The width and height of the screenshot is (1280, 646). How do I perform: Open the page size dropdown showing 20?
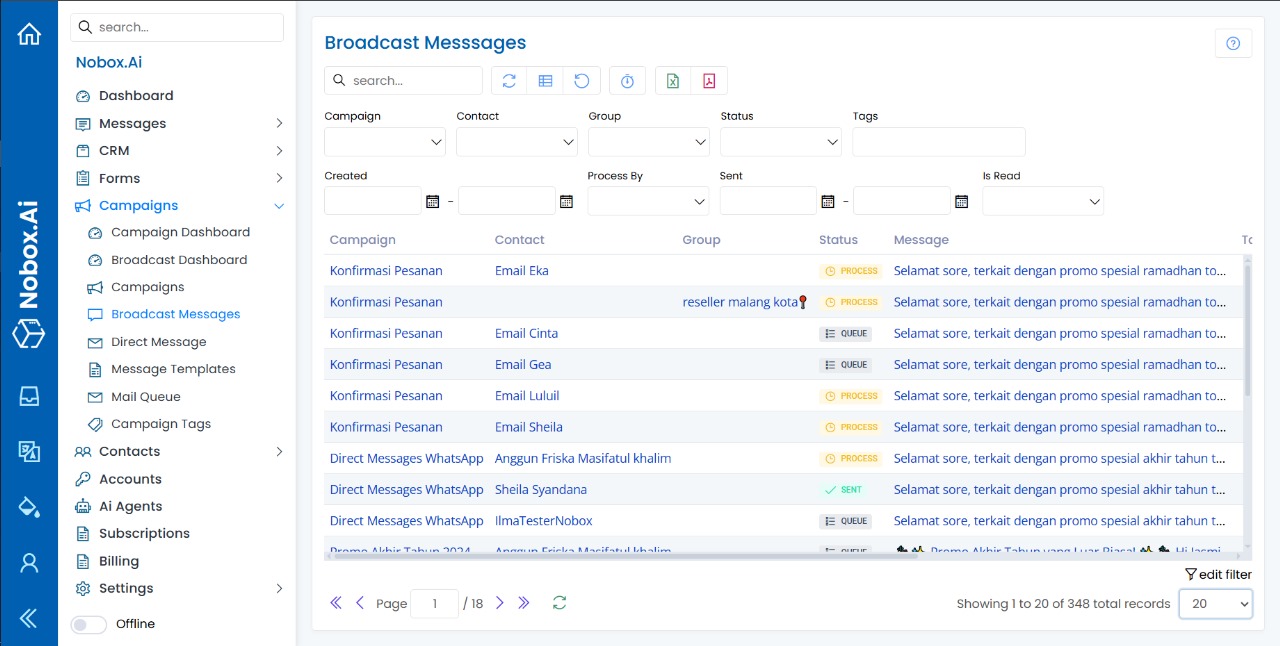[1215, 604]
